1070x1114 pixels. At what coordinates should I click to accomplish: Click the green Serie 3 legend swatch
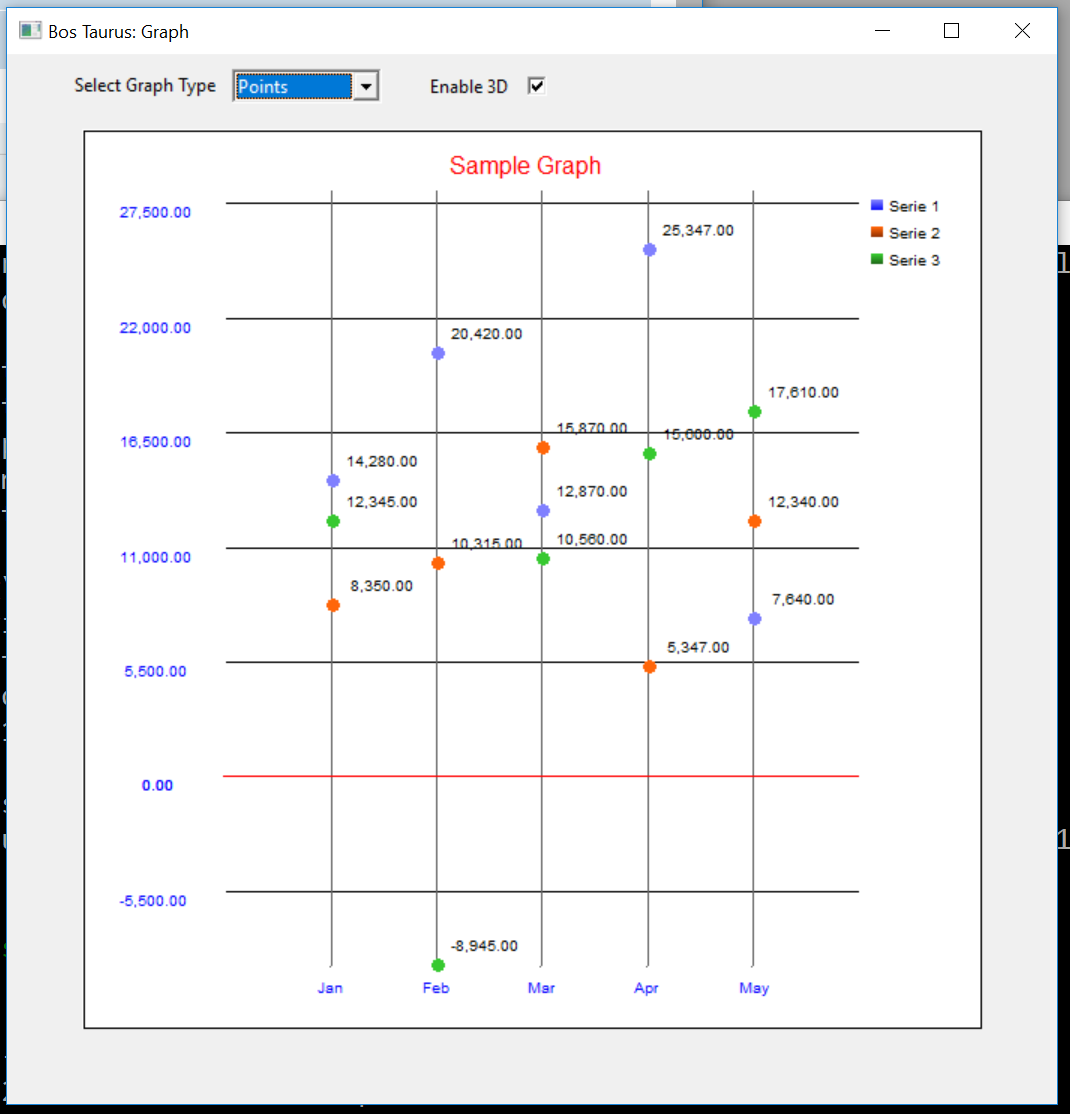point(877,259)
